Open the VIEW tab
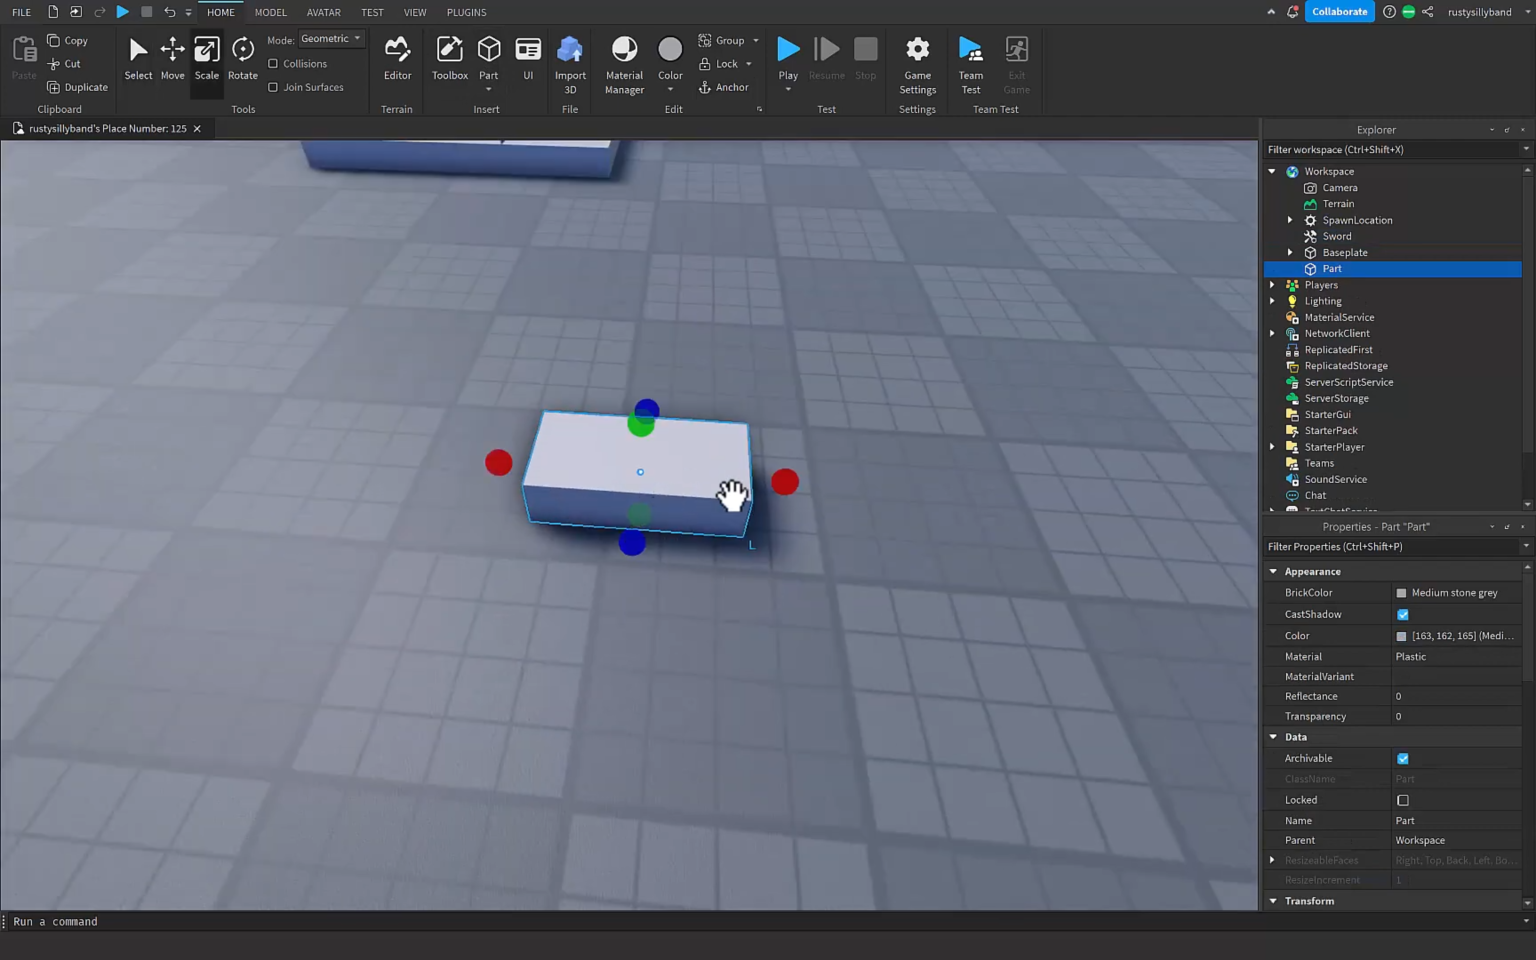1536x960 pixels. pyautogui.click(x=415, y=12)
